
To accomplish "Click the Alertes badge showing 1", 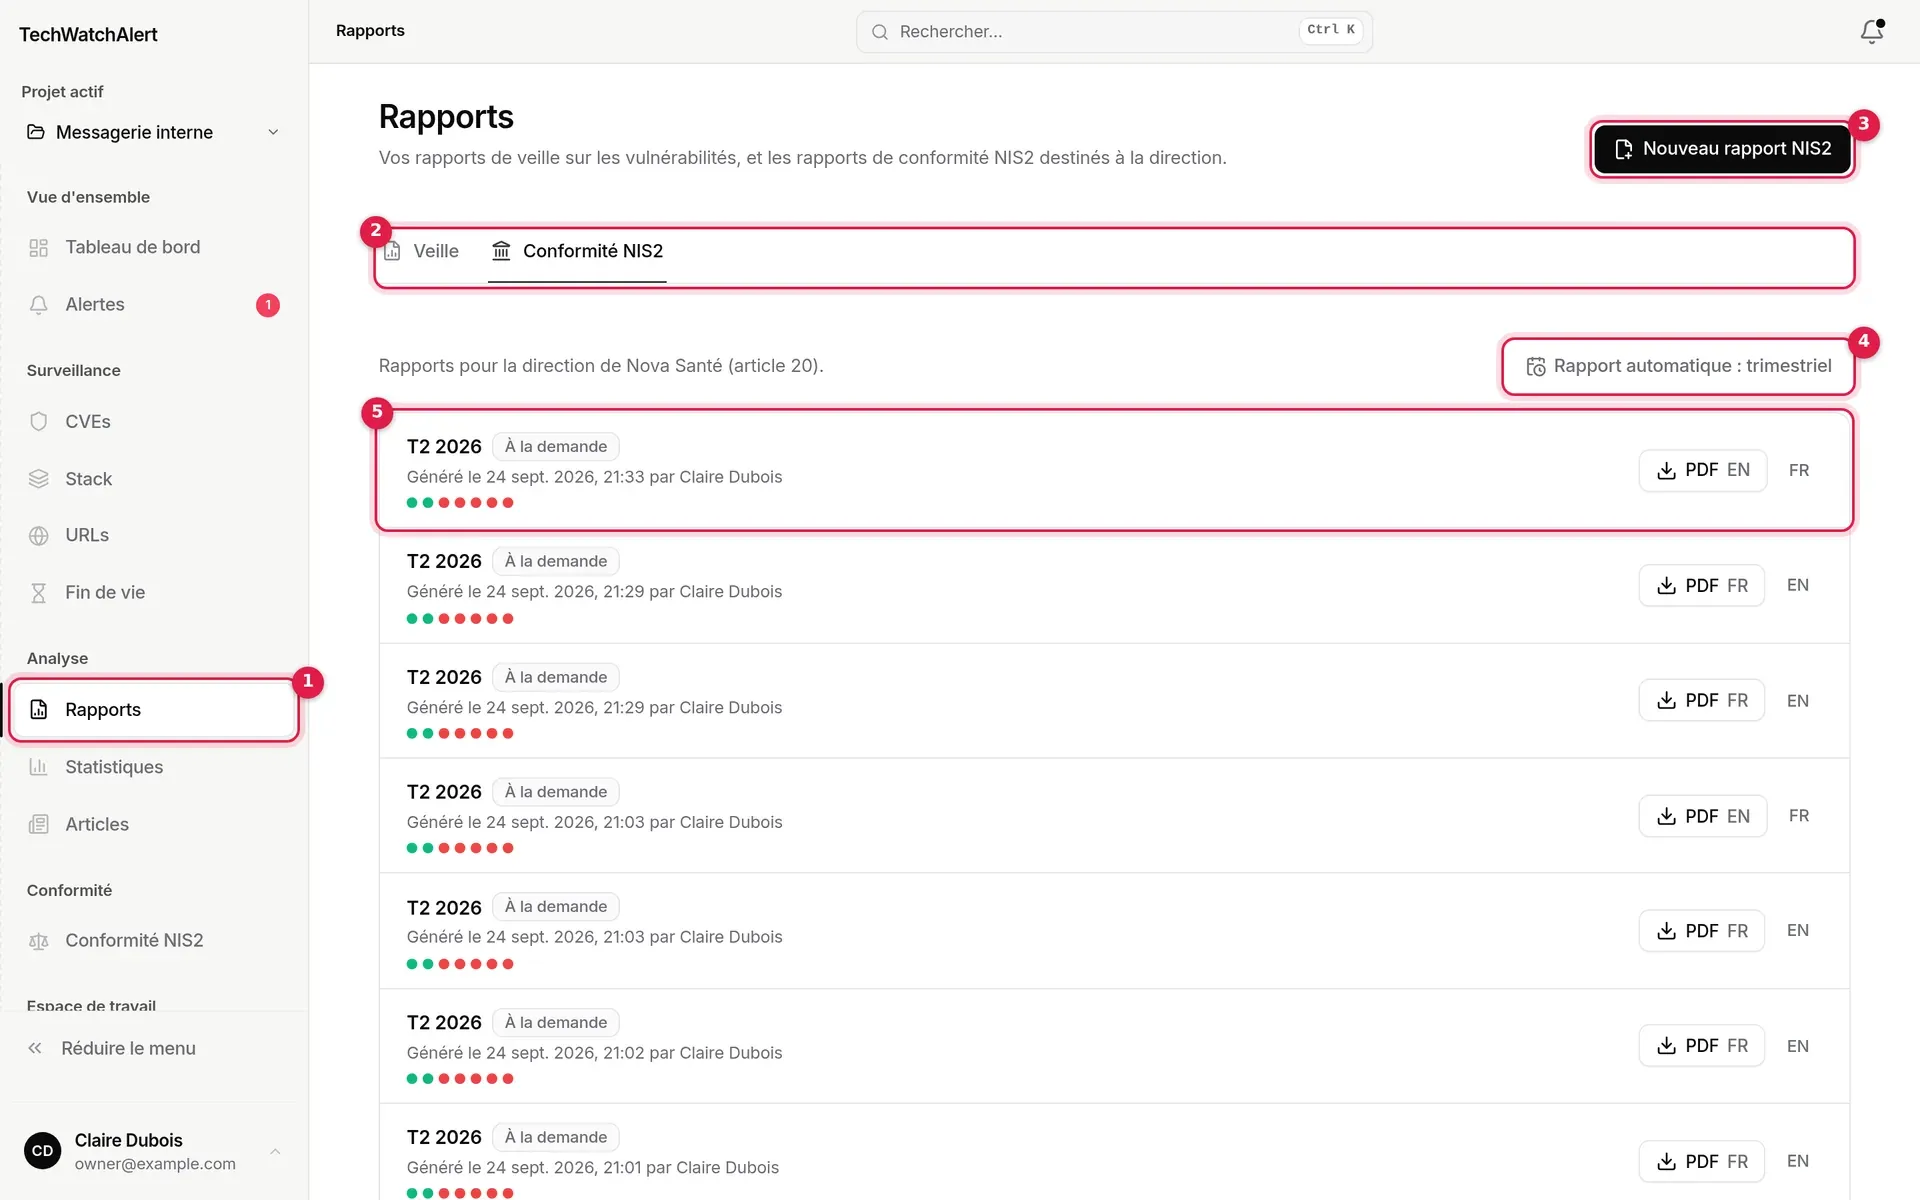I will tap(267, 305).
